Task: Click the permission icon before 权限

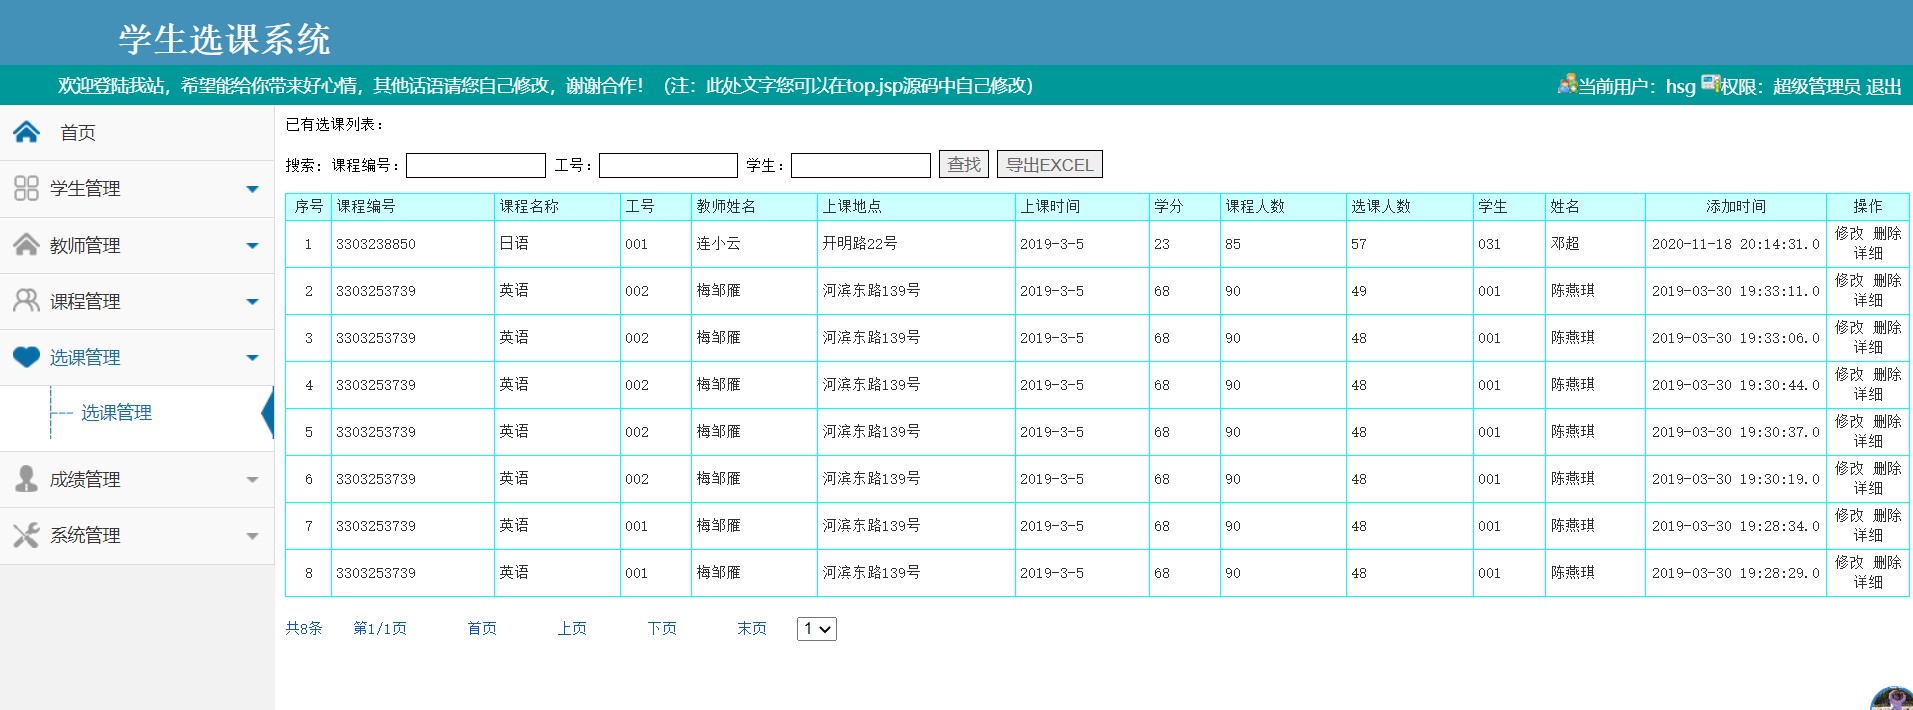Action: (1710, 84)
